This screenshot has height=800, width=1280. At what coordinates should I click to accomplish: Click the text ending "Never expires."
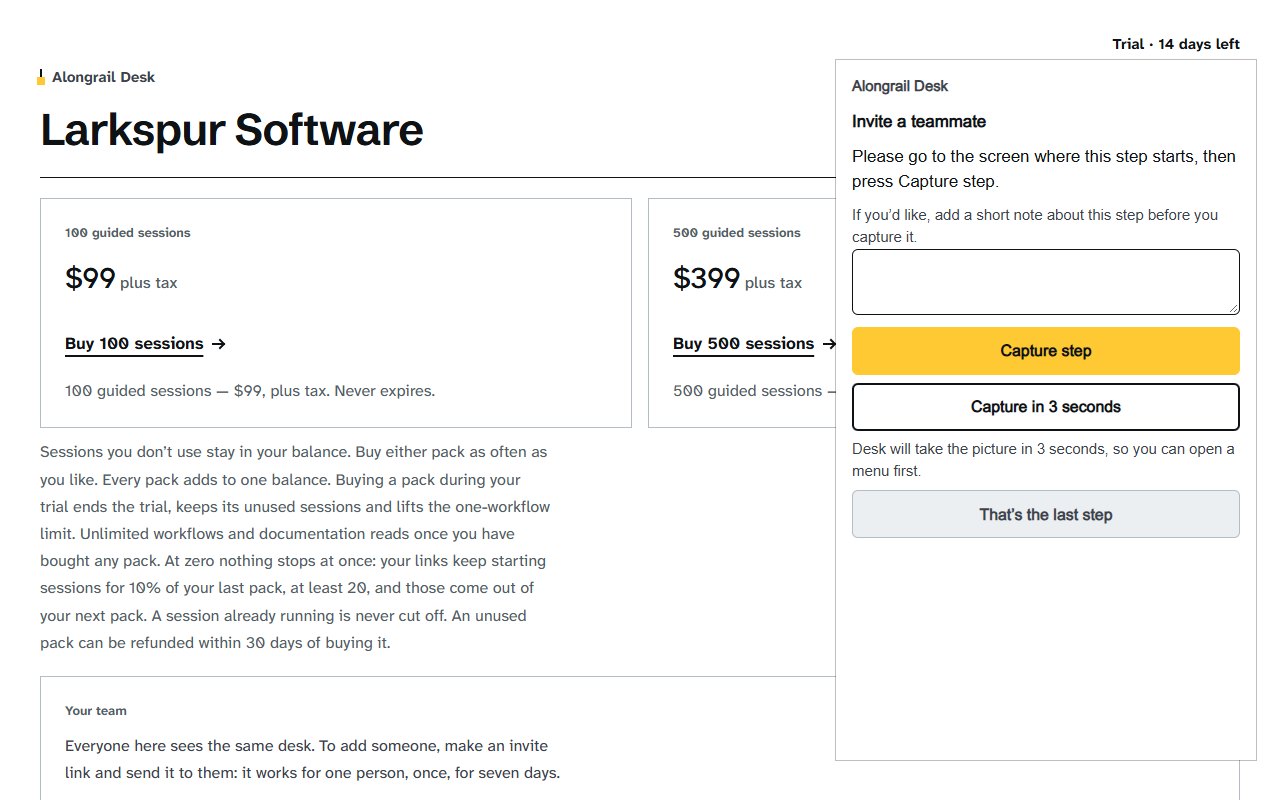click(250, 391)
